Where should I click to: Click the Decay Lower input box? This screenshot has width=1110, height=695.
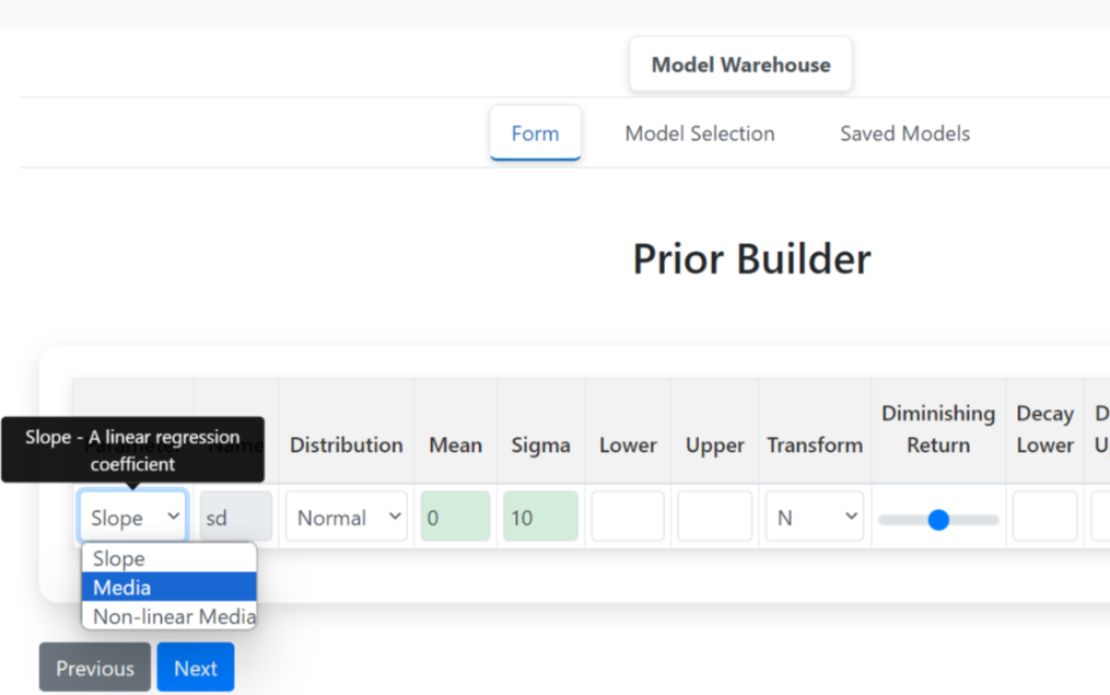point(1044,517)
